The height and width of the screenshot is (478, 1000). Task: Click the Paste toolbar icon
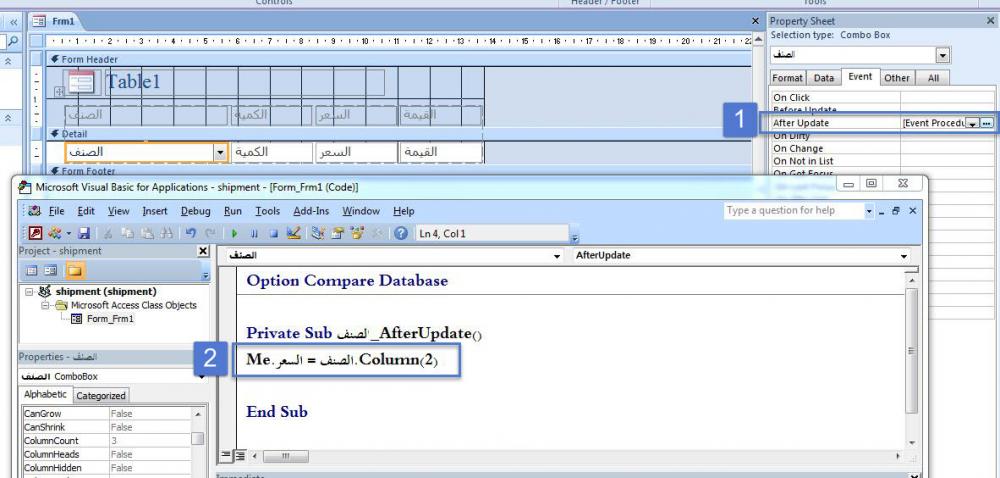point(147,233)
